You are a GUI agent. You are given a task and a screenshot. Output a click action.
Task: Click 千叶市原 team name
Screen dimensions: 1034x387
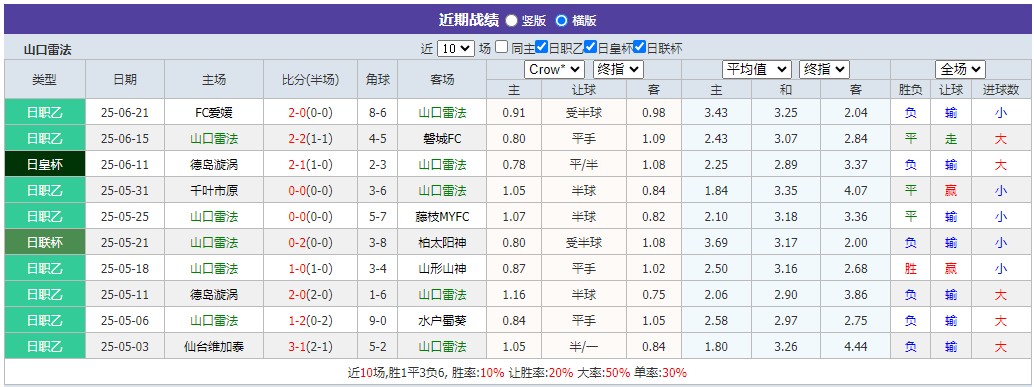pos(214,191)
